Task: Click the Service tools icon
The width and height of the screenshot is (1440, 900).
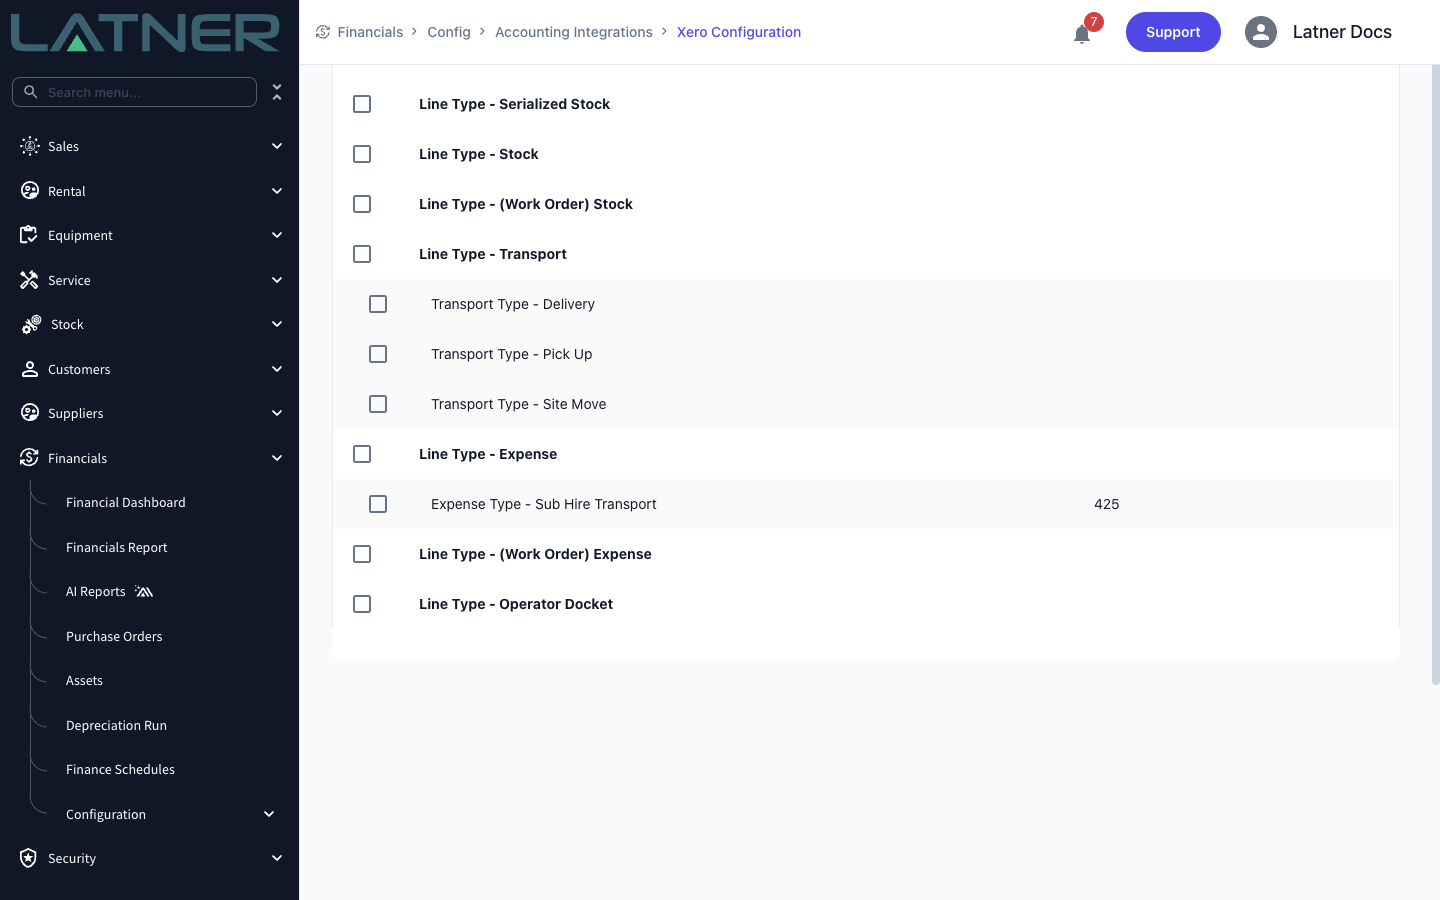Action: [x=29, y=280]
